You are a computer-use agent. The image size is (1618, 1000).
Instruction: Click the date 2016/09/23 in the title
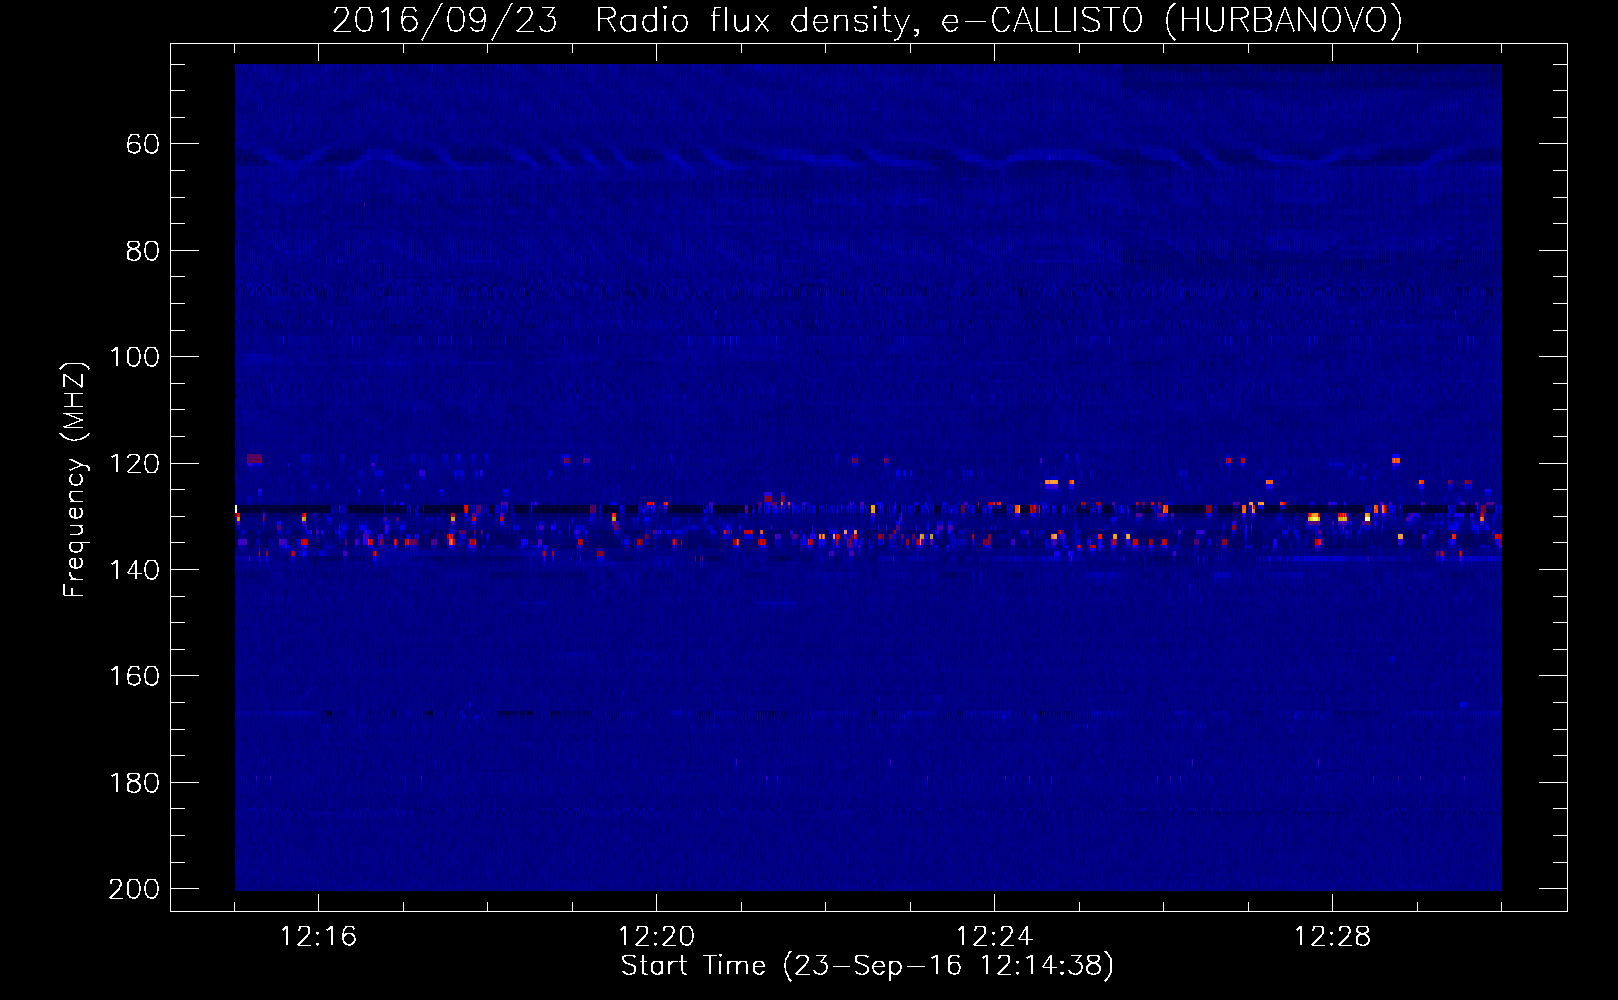(444, 21)
